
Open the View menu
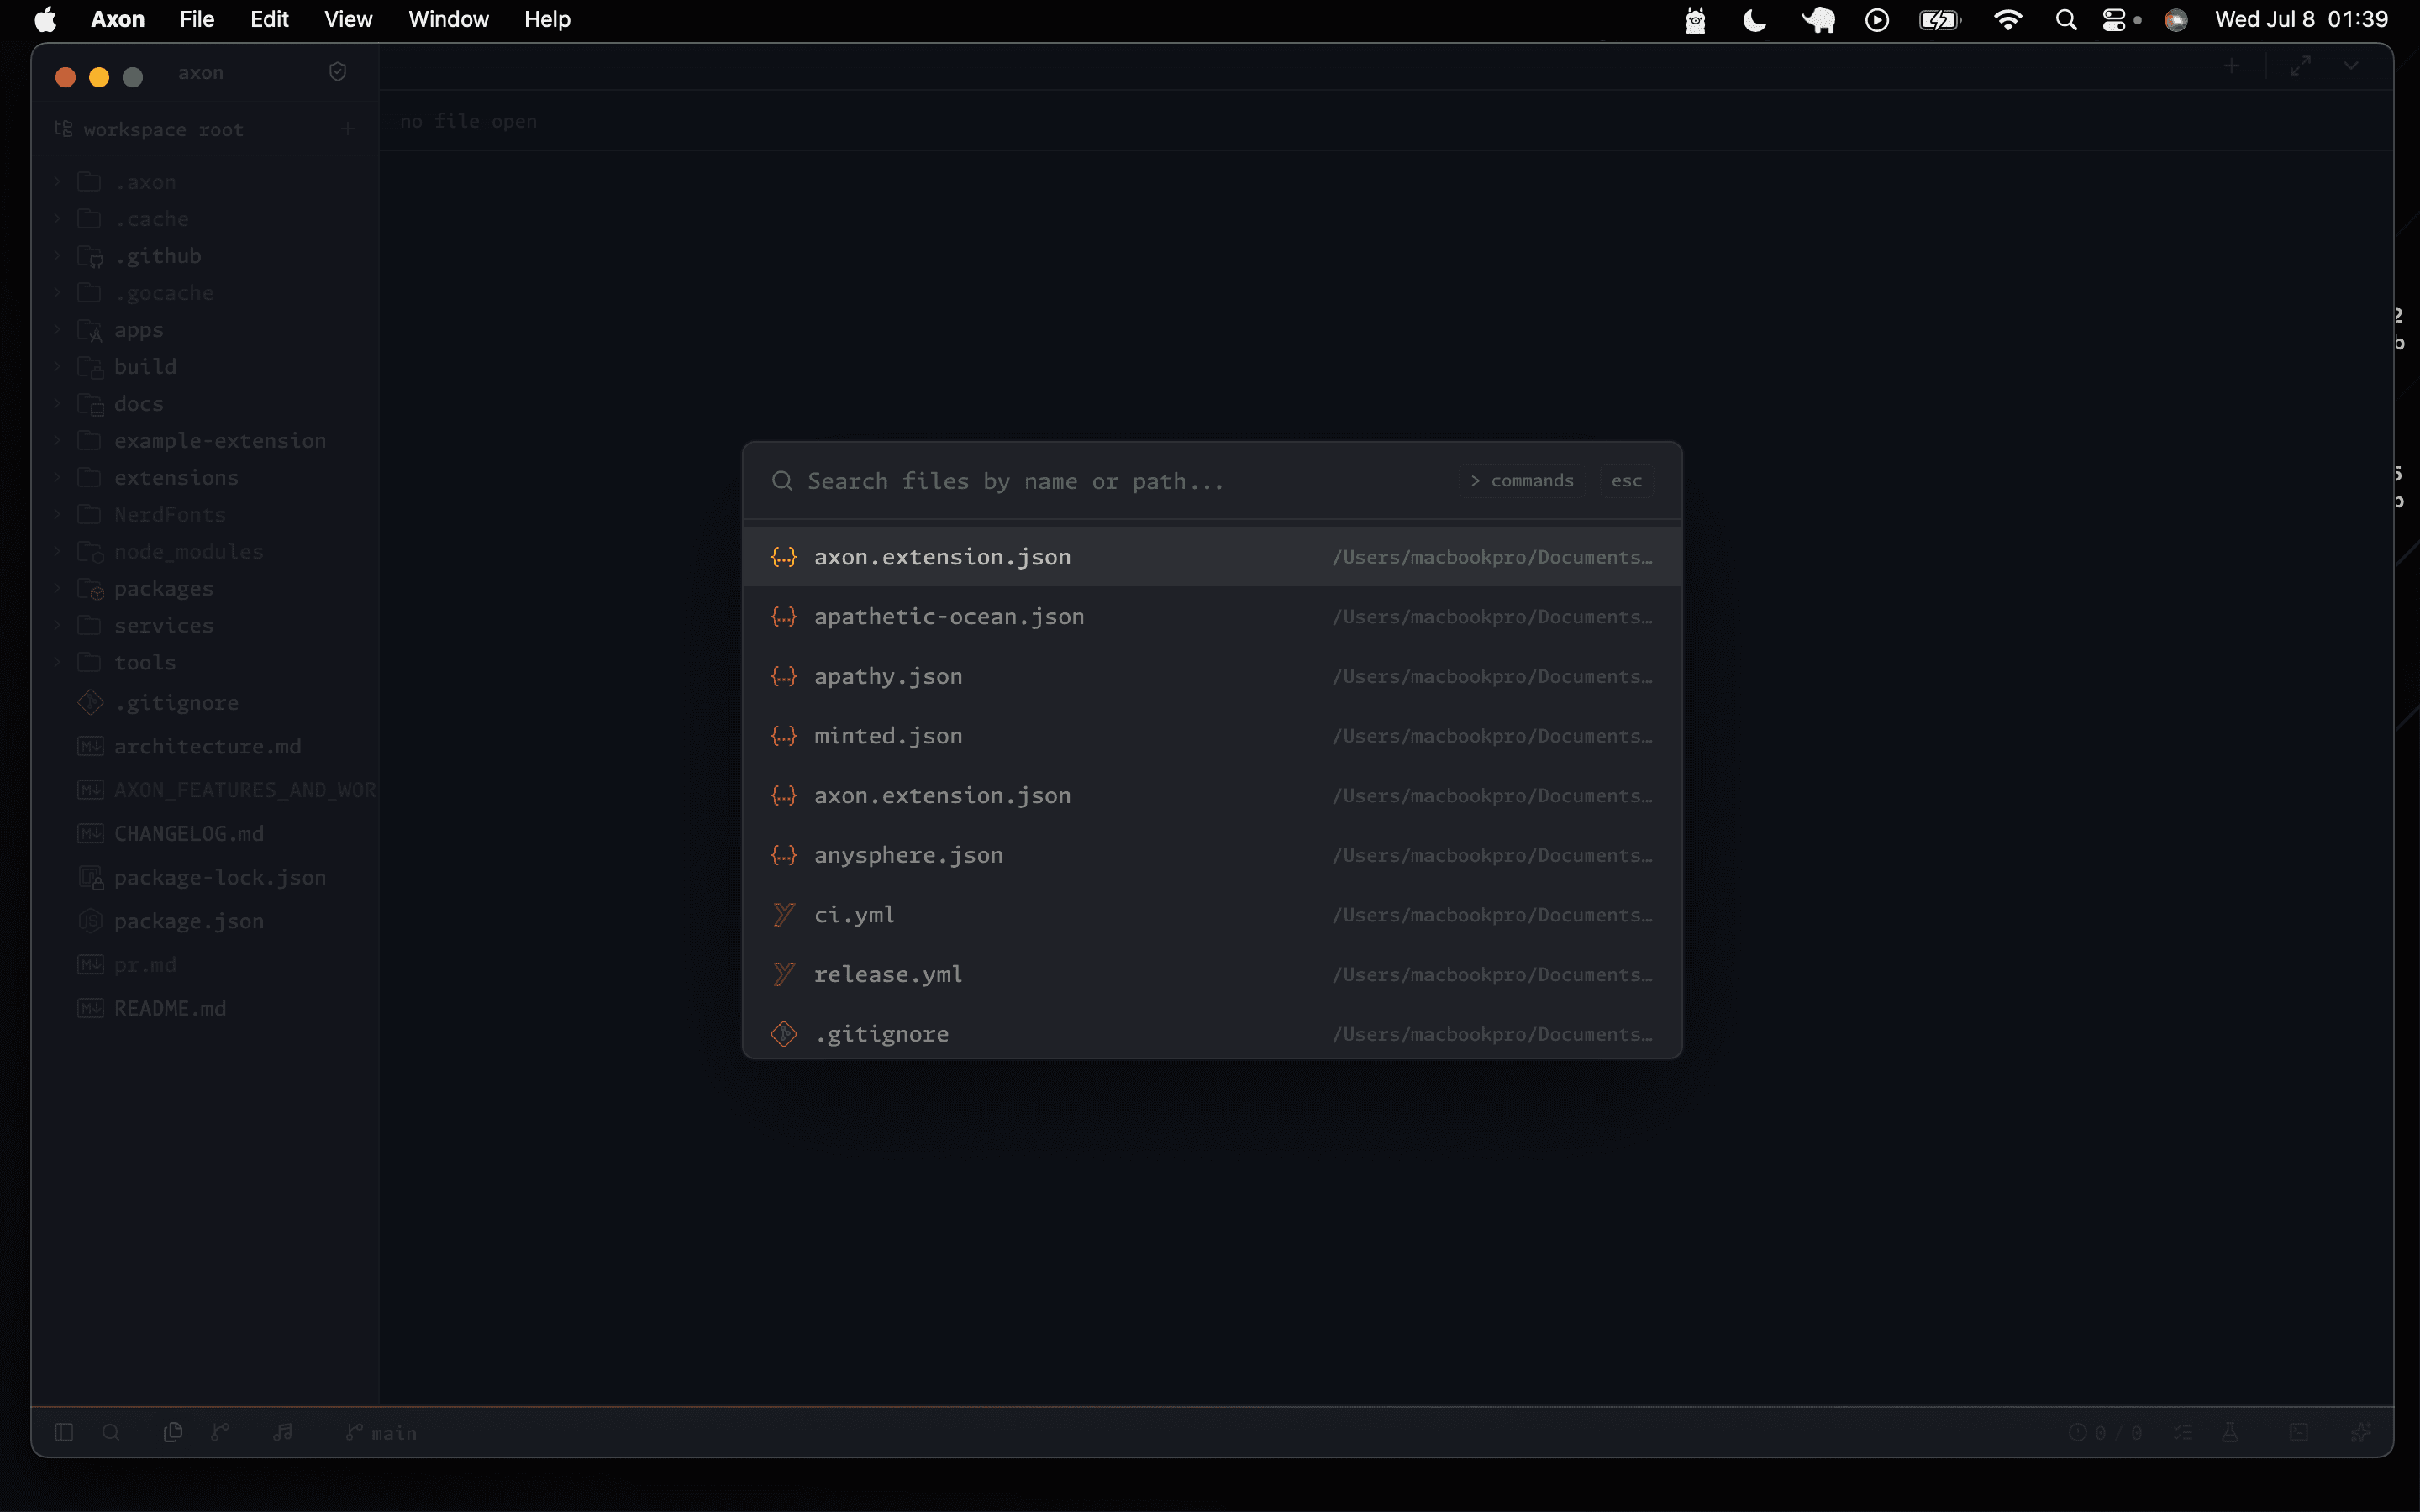coord(348,19)
